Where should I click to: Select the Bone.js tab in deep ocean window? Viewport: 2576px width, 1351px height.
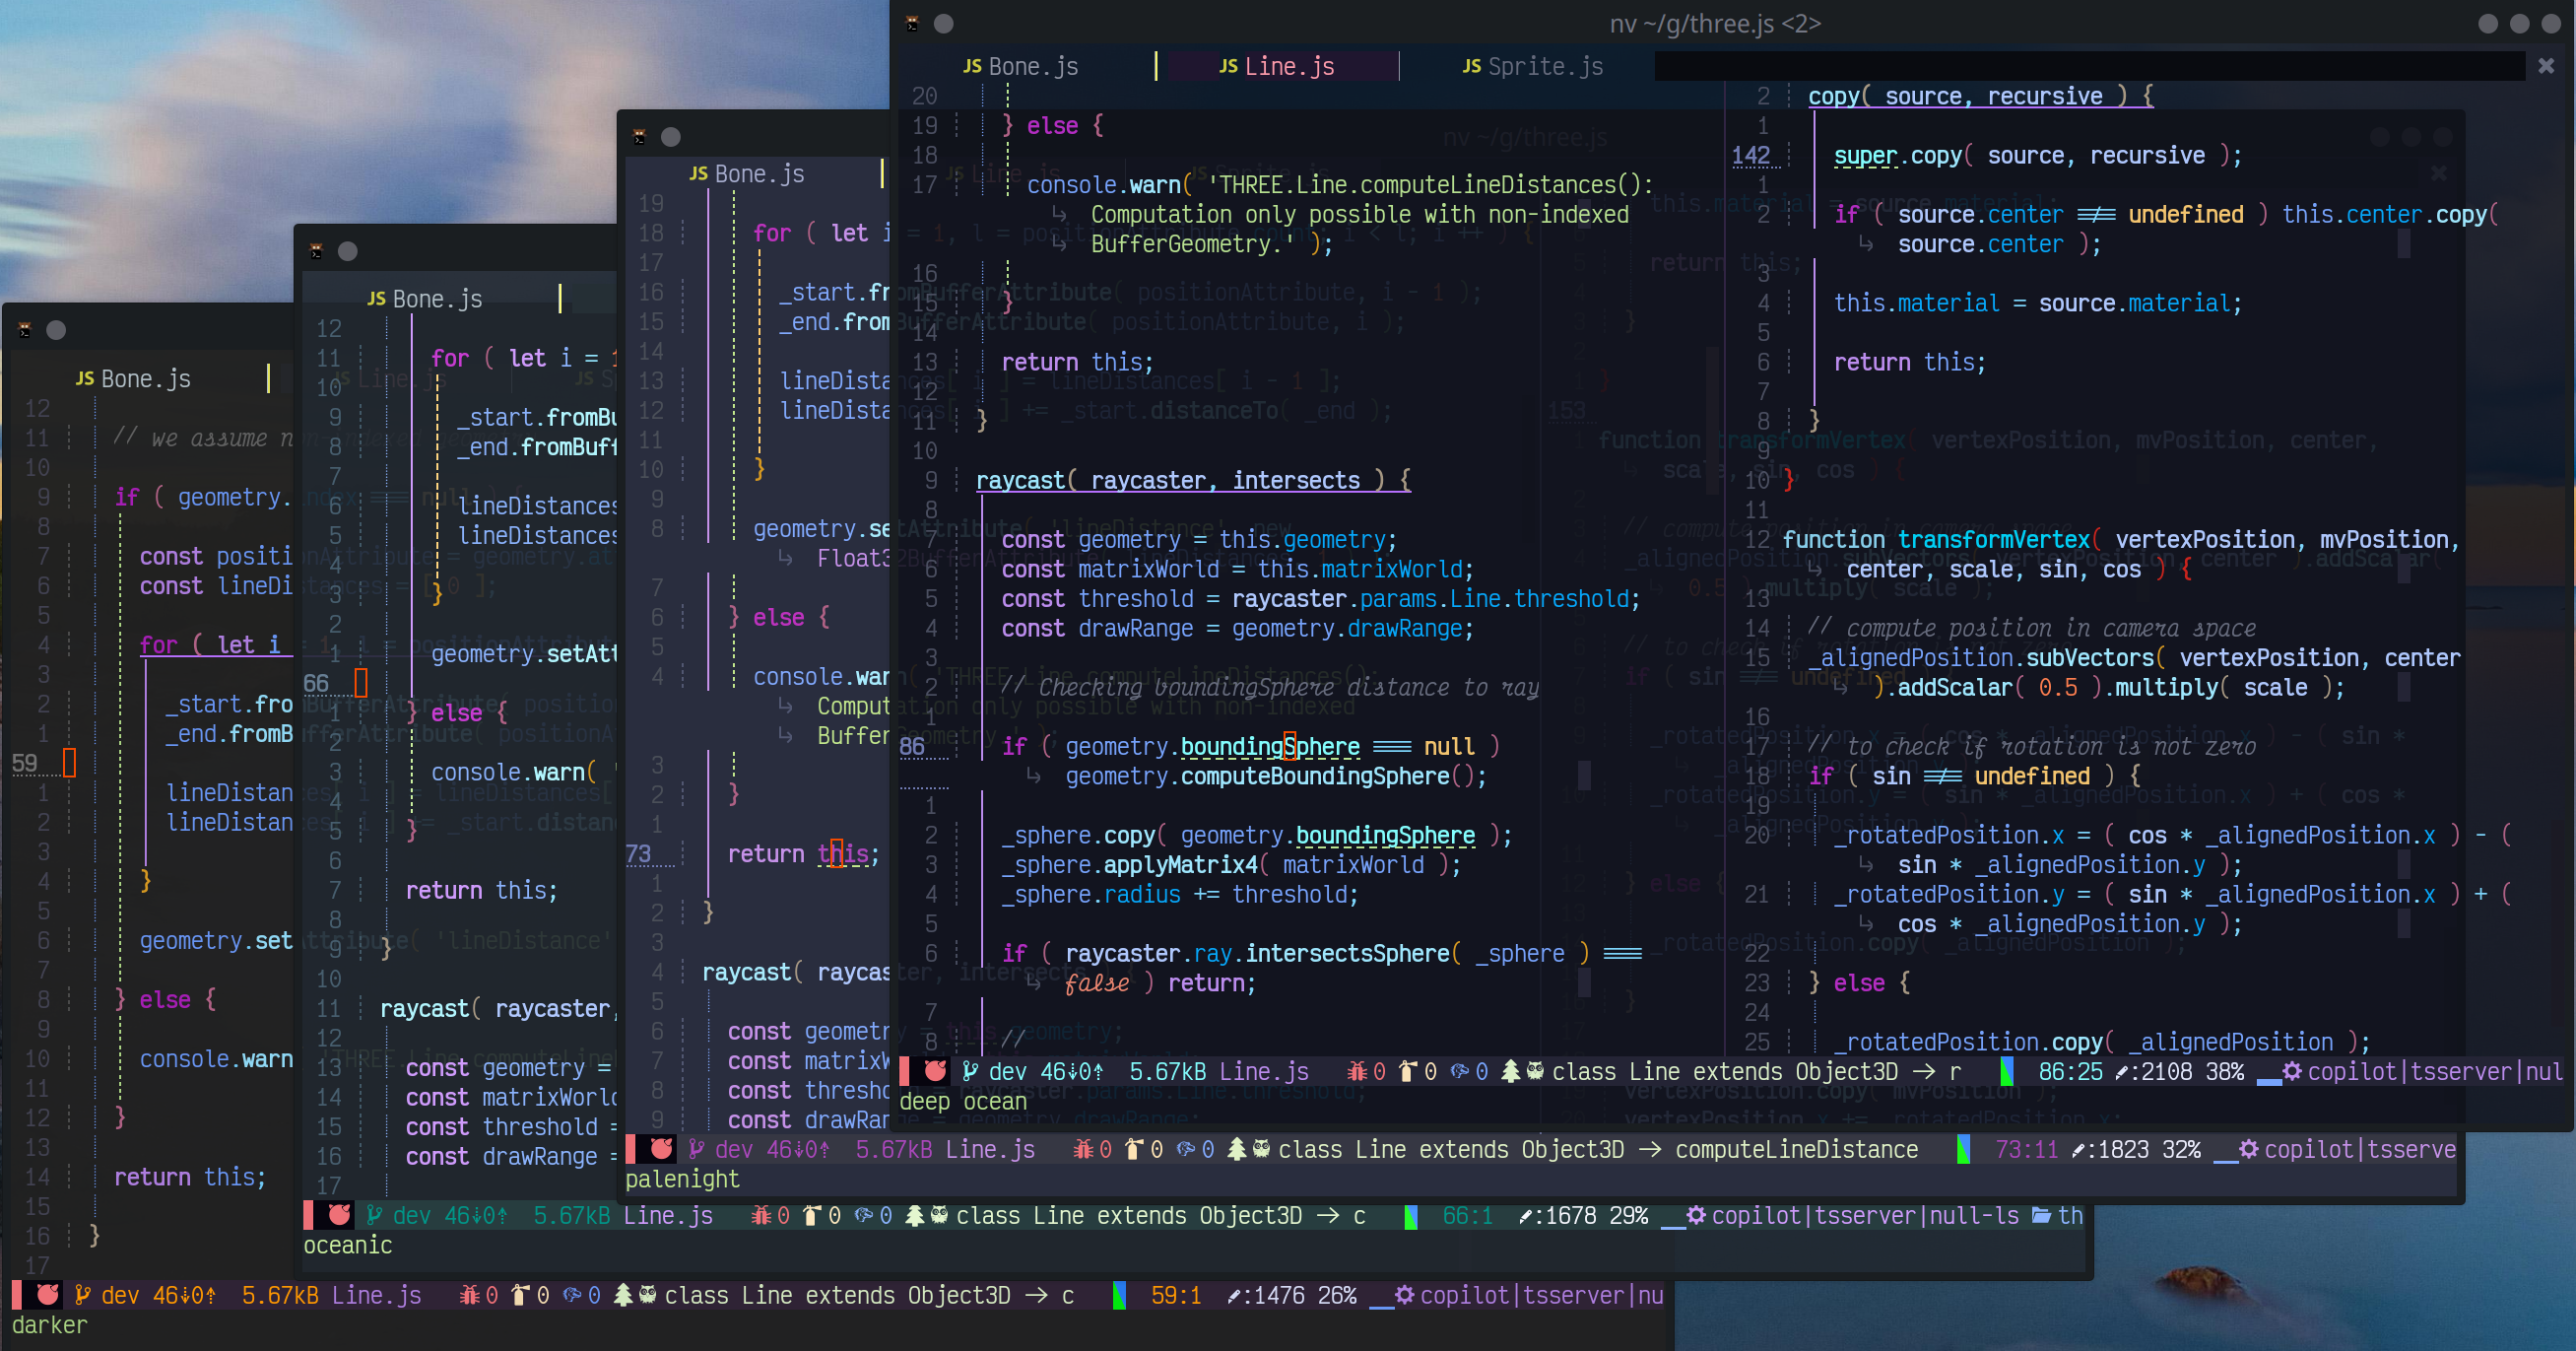pyautogui.click(x=1020, y=66)
